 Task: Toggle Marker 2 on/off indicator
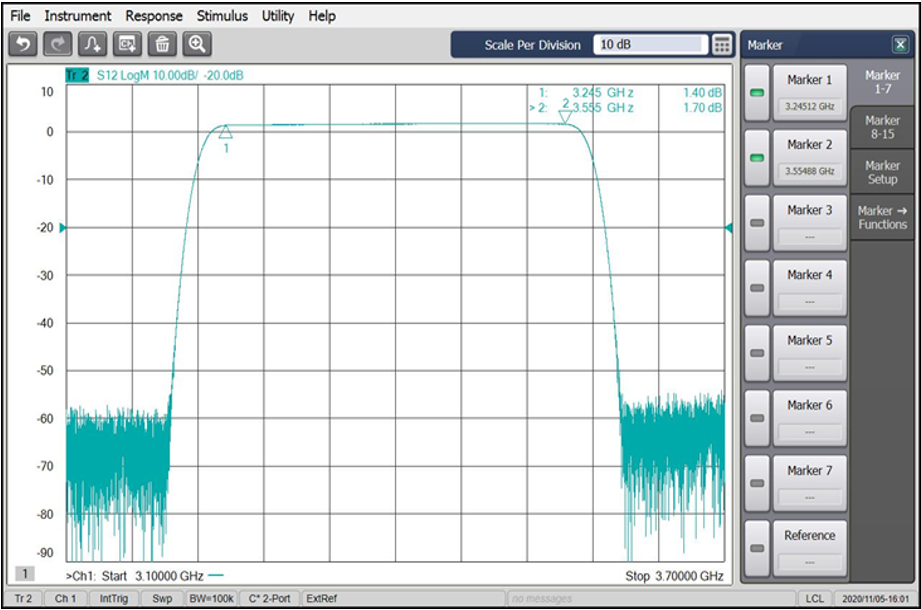(x=758, y=158)
